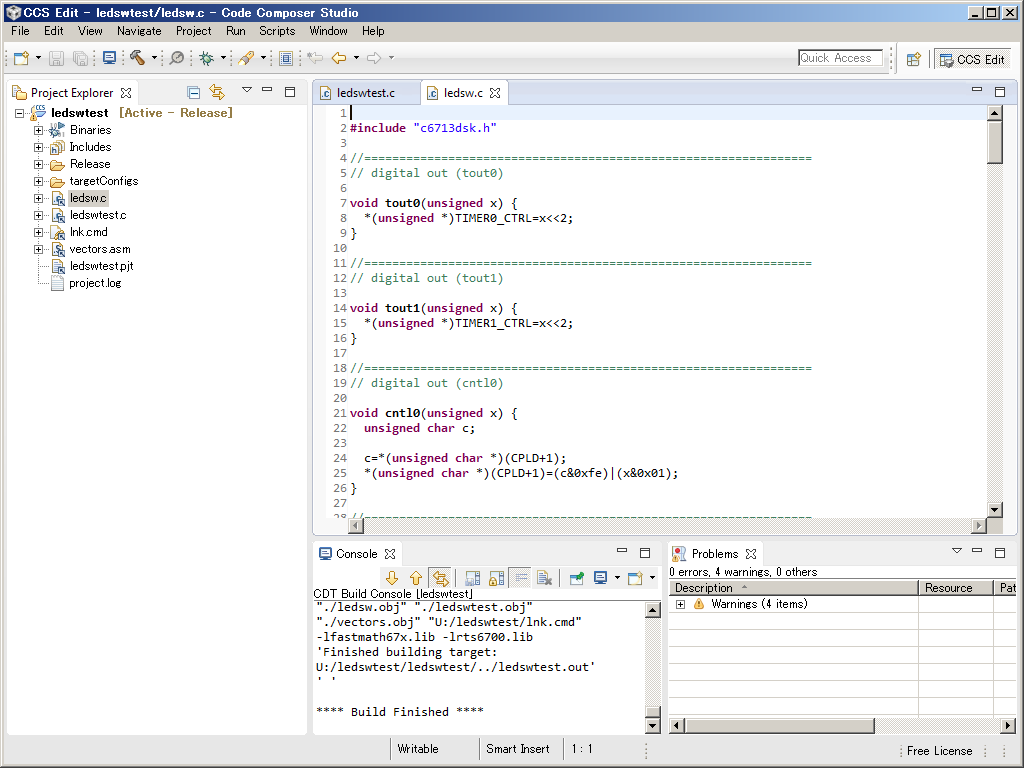Toggle Link with Editor in Project Explorer
1024x768 pixels.
click(217, 92)
